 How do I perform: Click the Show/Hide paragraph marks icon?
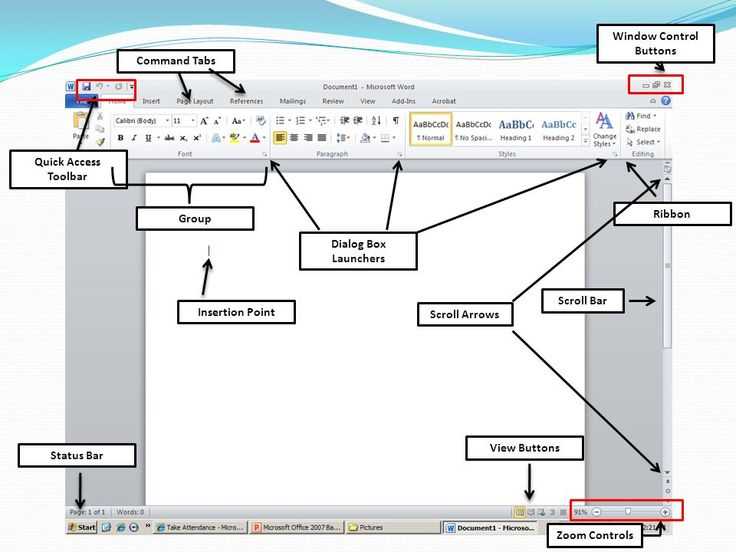pyautogui.click(x=396, y=121)
